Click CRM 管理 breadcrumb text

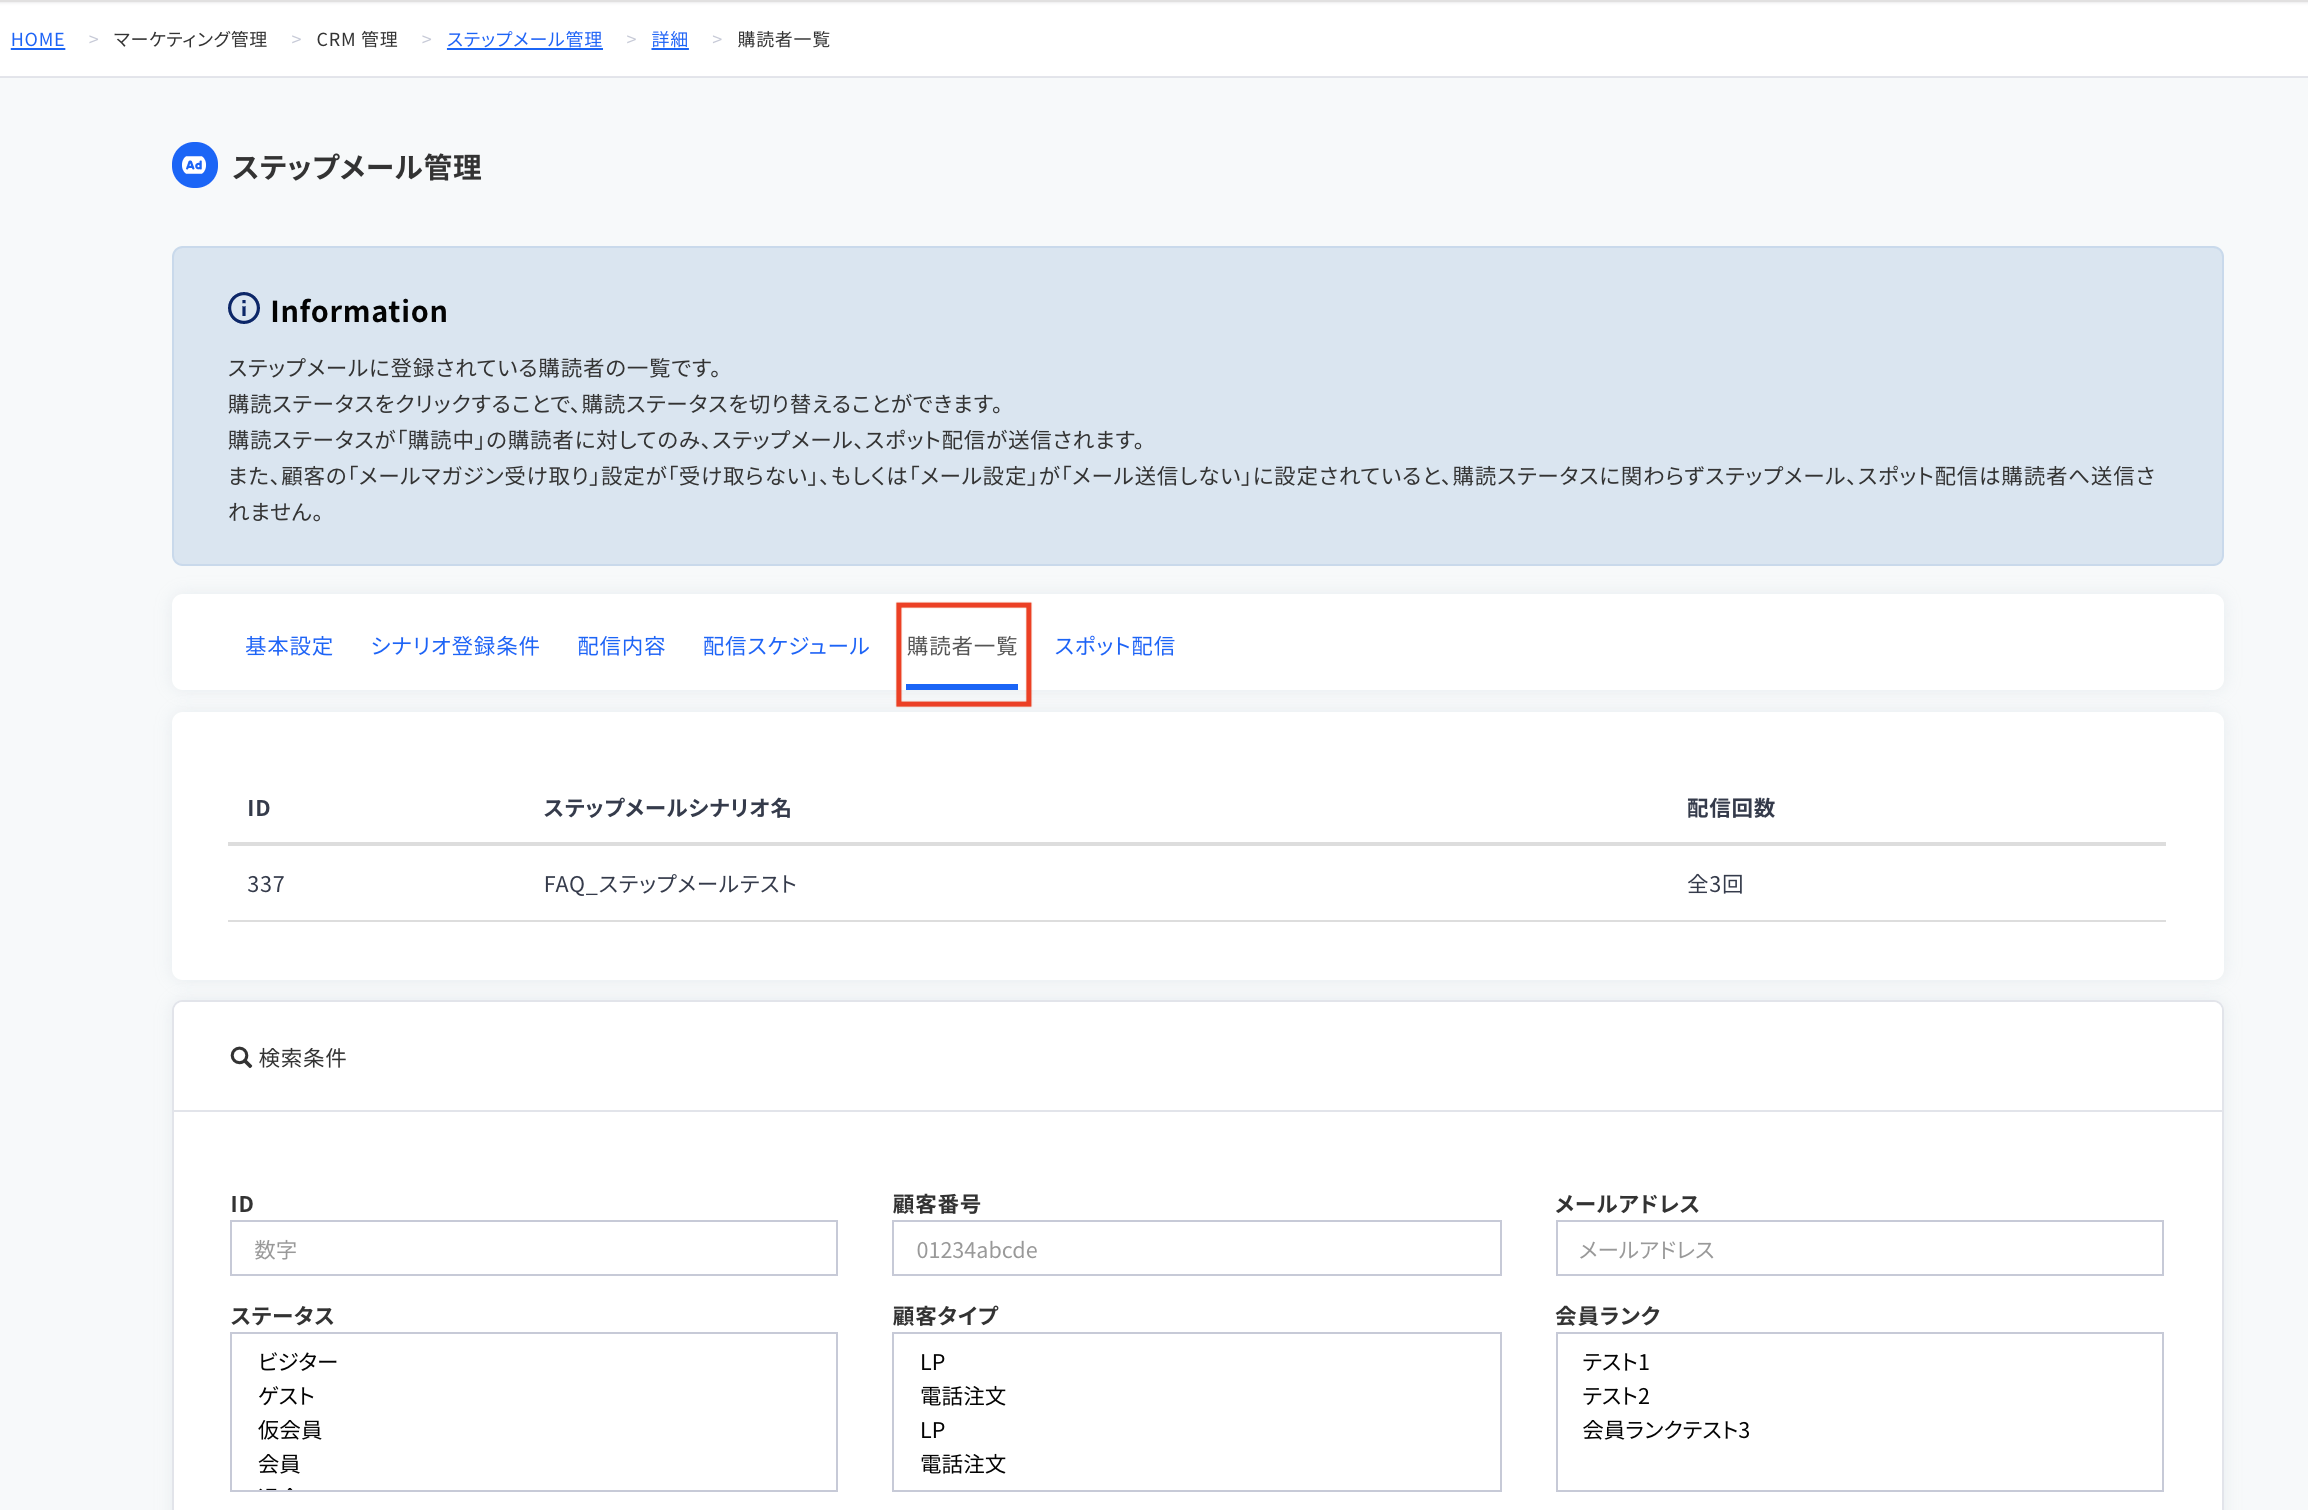coord(357,39)
